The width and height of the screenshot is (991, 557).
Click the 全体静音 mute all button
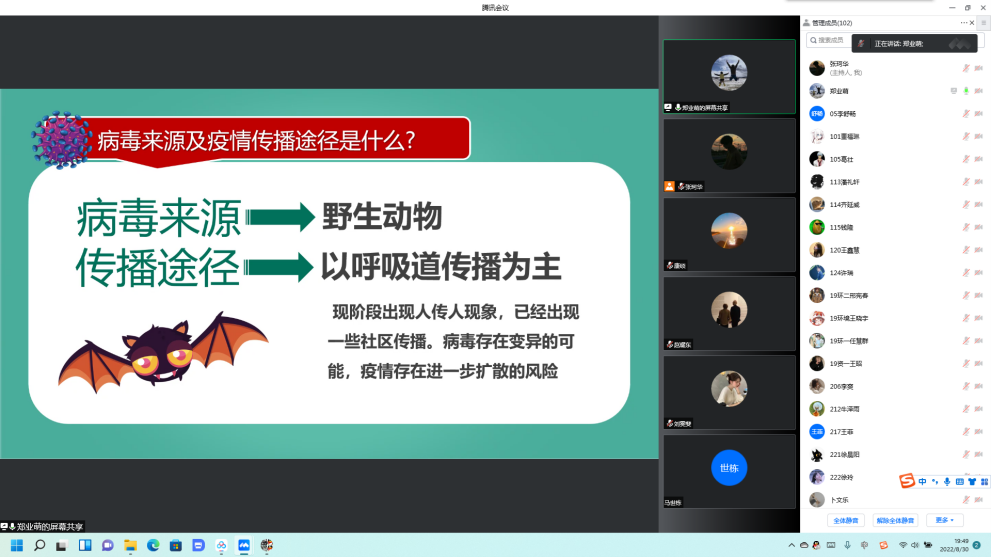[845, 520]
